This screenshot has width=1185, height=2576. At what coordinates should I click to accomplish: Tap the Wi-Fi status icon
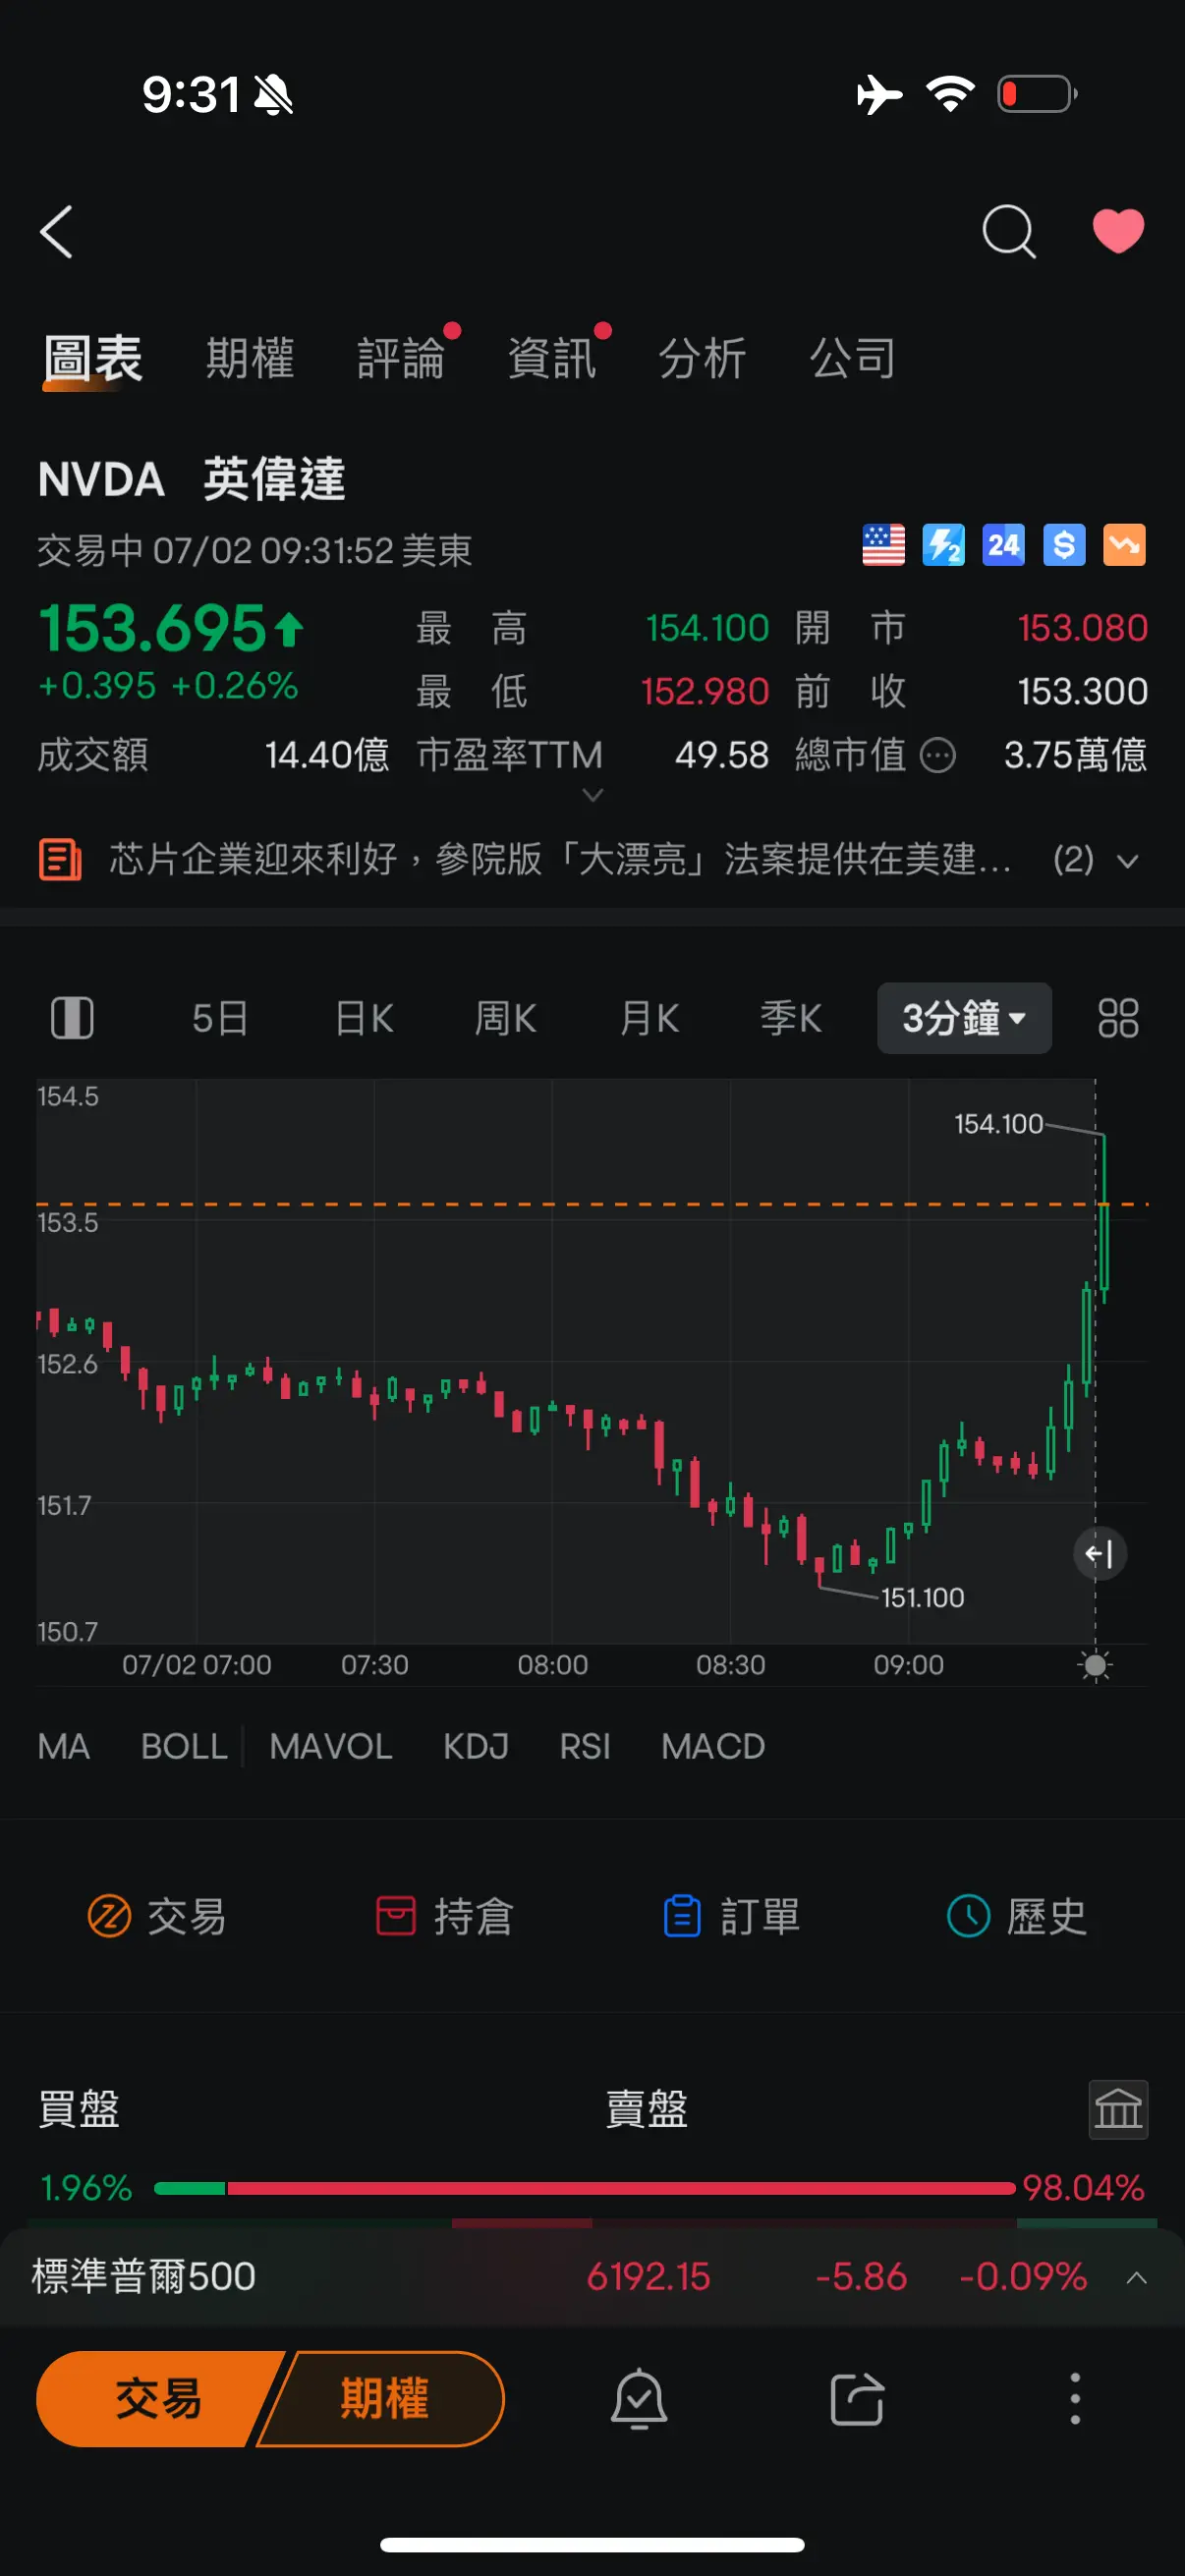click(x=950, y=94)
